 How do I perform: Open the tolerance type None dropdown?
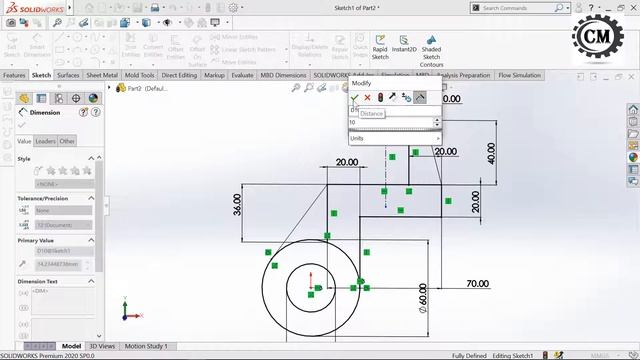coord(64,210)
